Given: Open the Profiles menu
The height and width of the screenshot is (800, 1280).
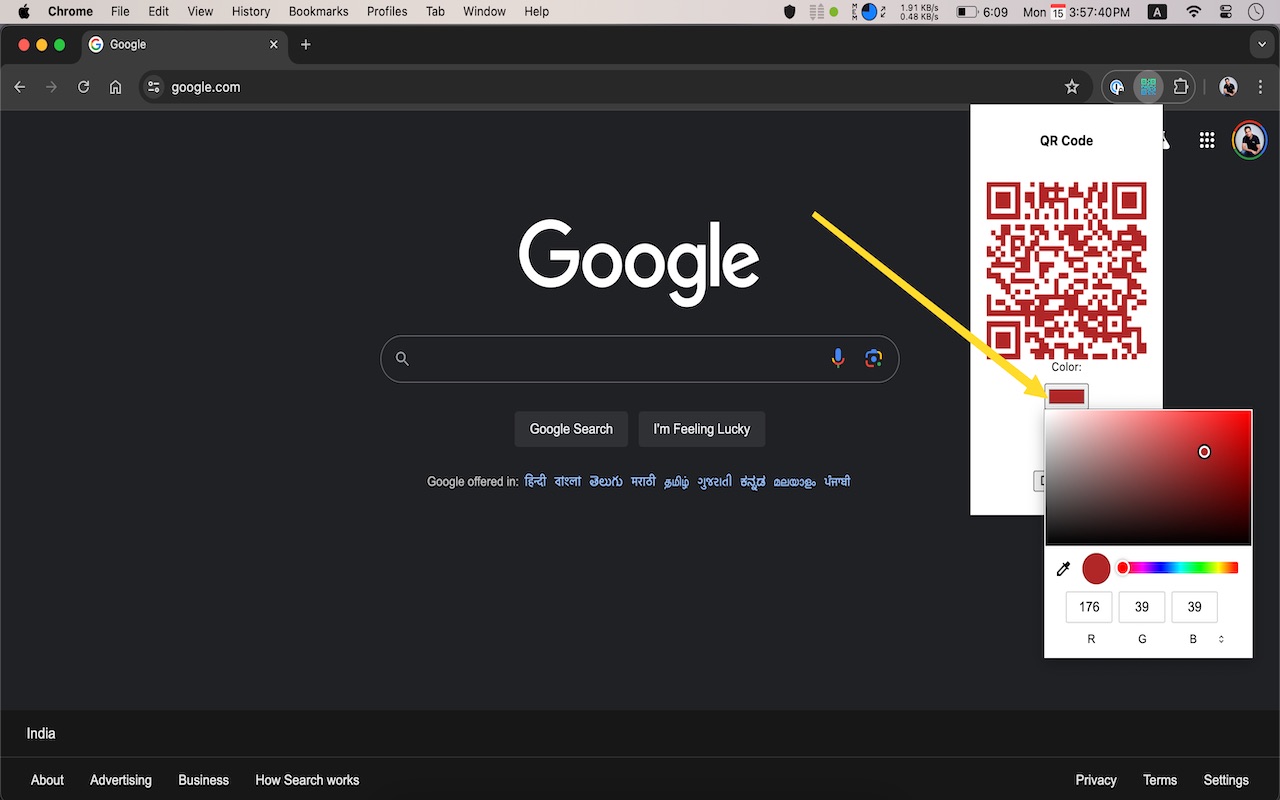Looking at the screenshot, I should pos(387,12).
